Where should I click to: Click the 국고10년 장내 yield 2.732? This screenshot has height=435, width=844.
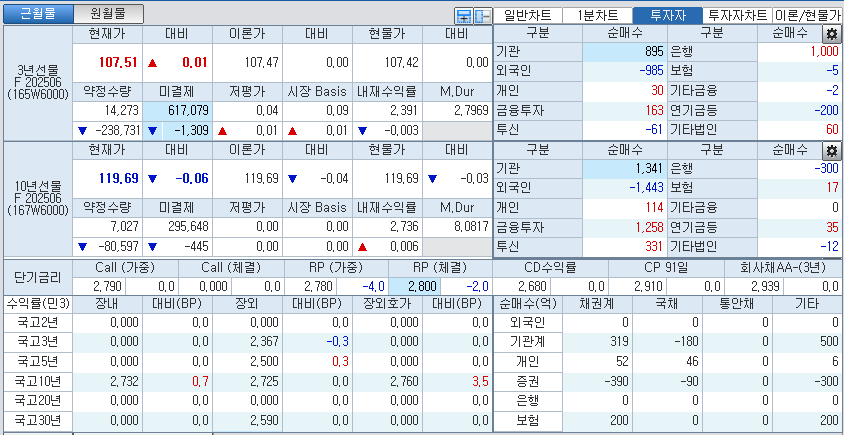point(125,382)
